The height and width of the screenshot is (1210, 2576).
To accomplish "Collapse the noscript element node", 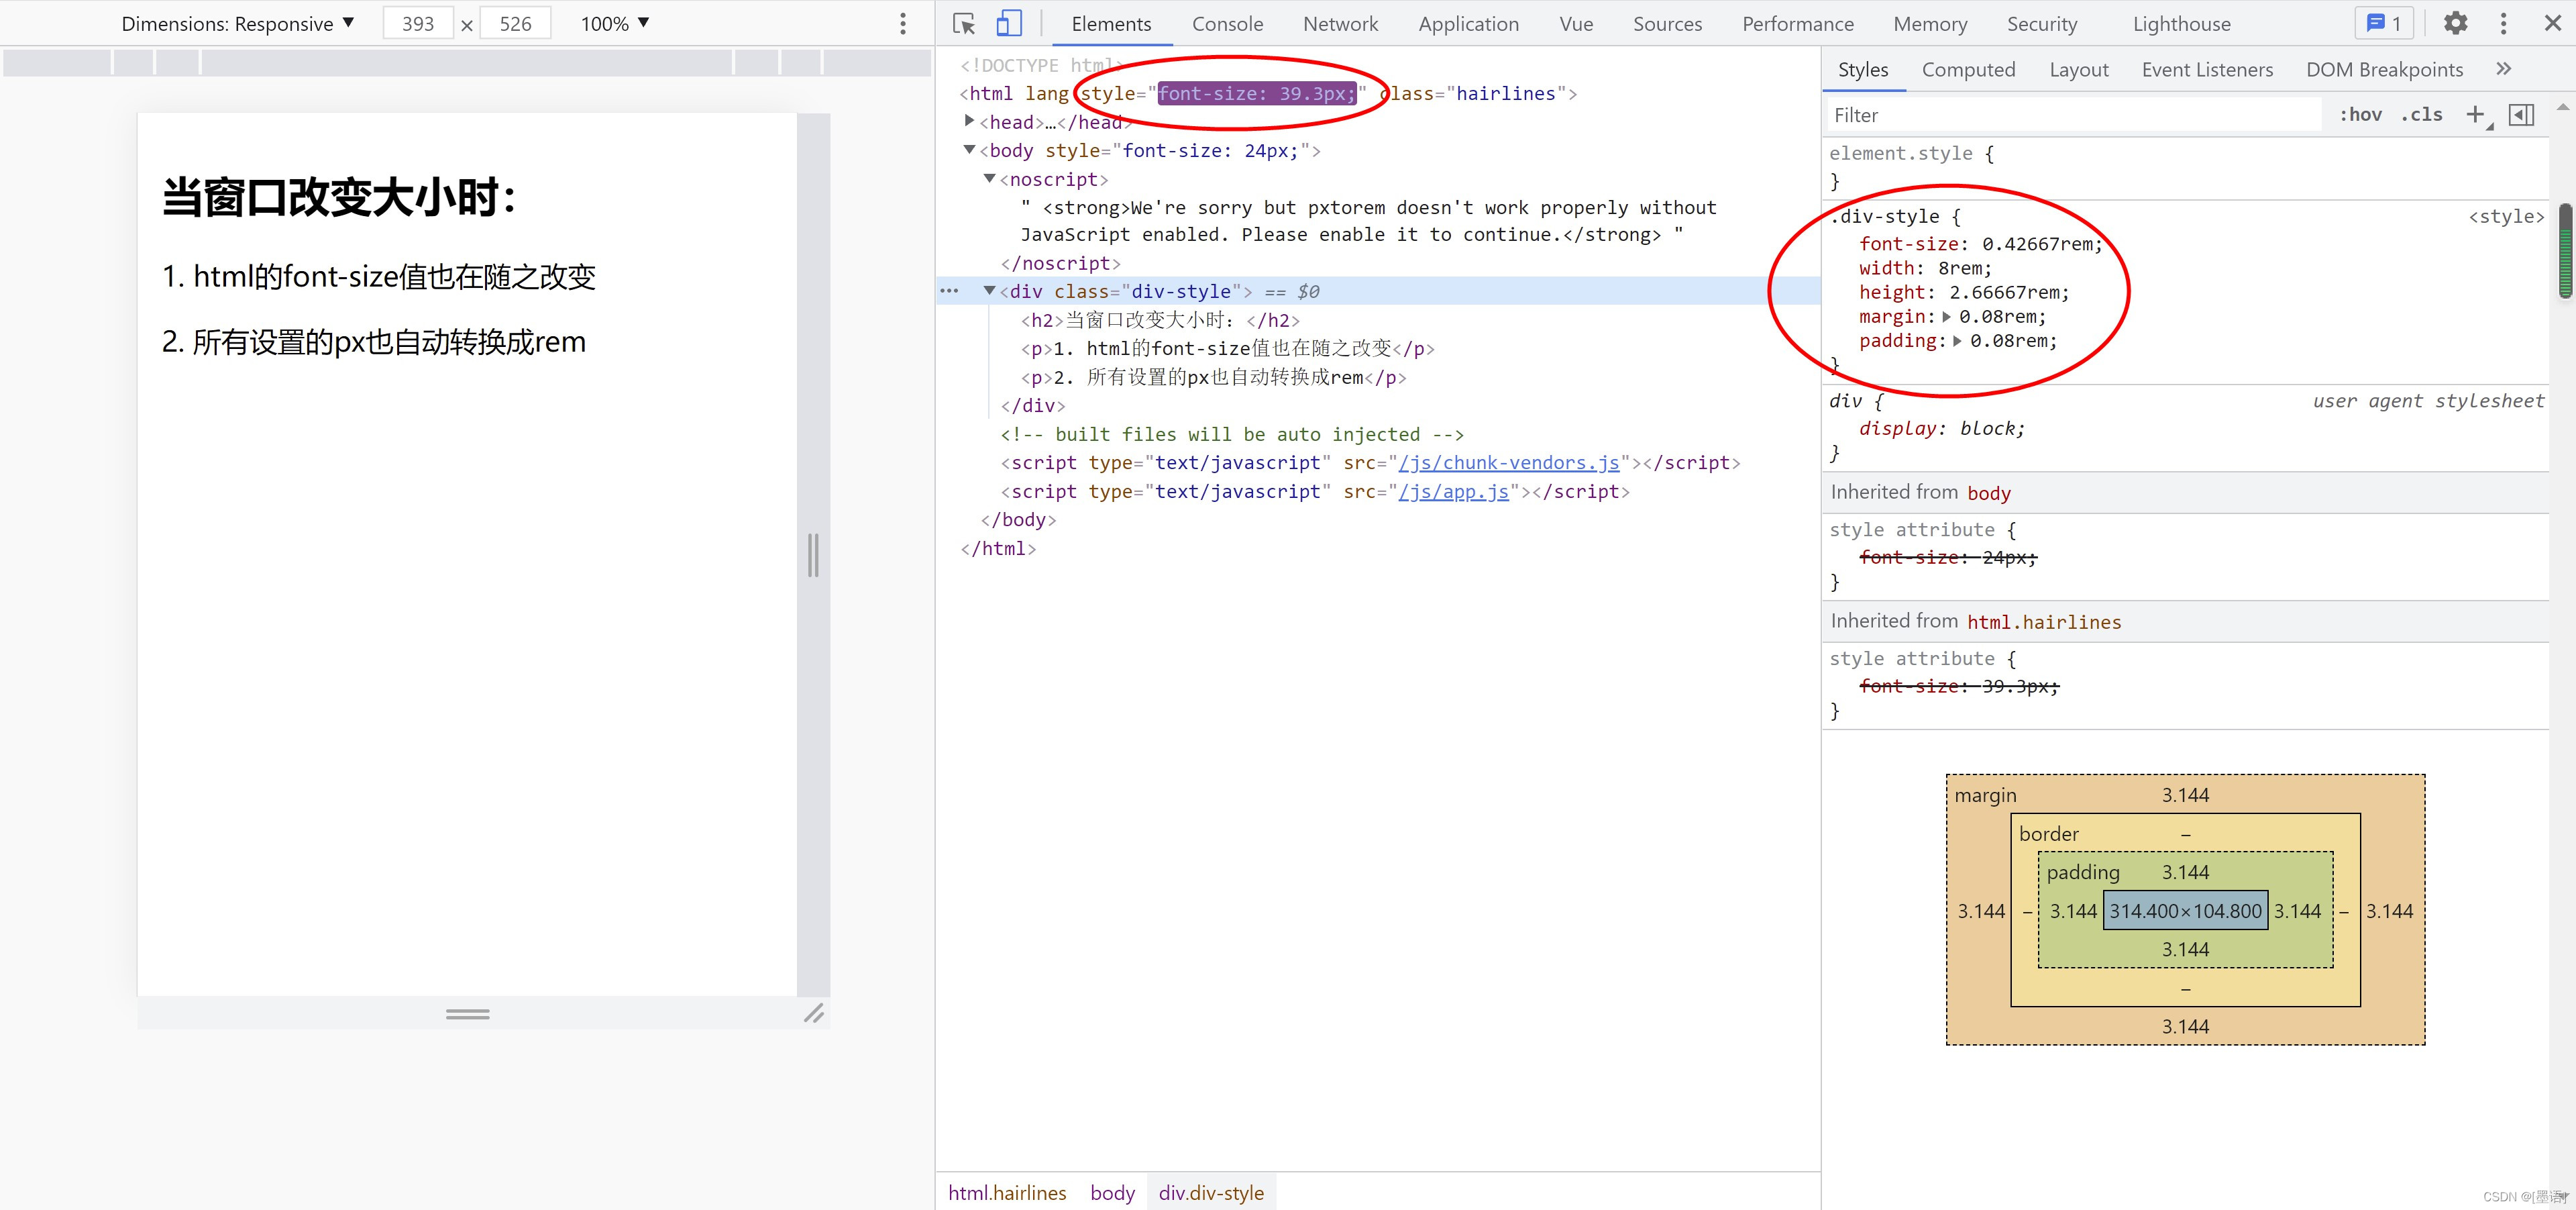I will (989, 179).
